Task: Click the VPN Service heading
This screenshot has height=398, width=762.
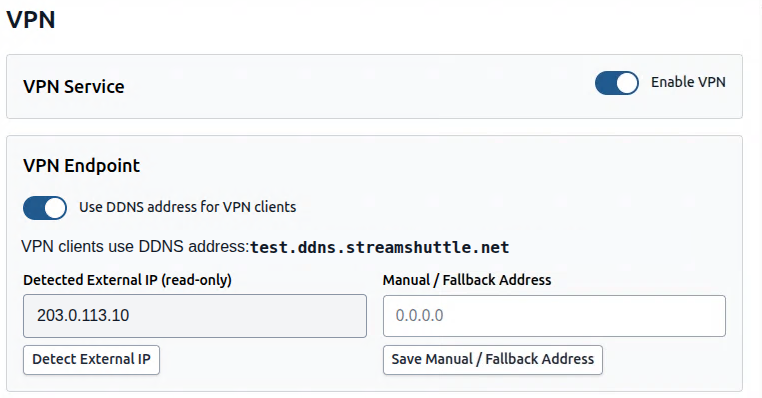Action: click(x=74, y=87)
